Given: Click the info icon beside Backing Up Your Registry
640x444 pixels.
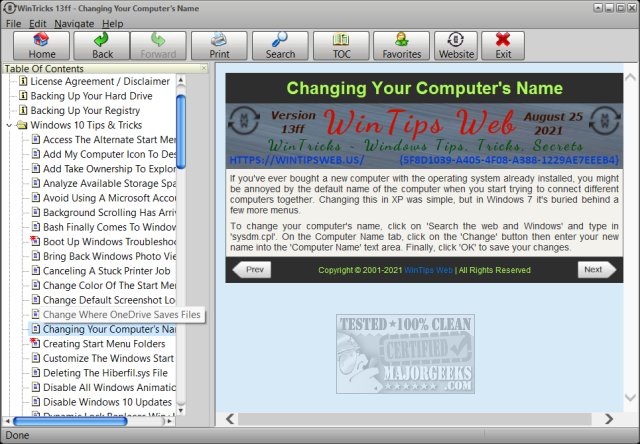Looking at the screenshot, I should 24,111.
